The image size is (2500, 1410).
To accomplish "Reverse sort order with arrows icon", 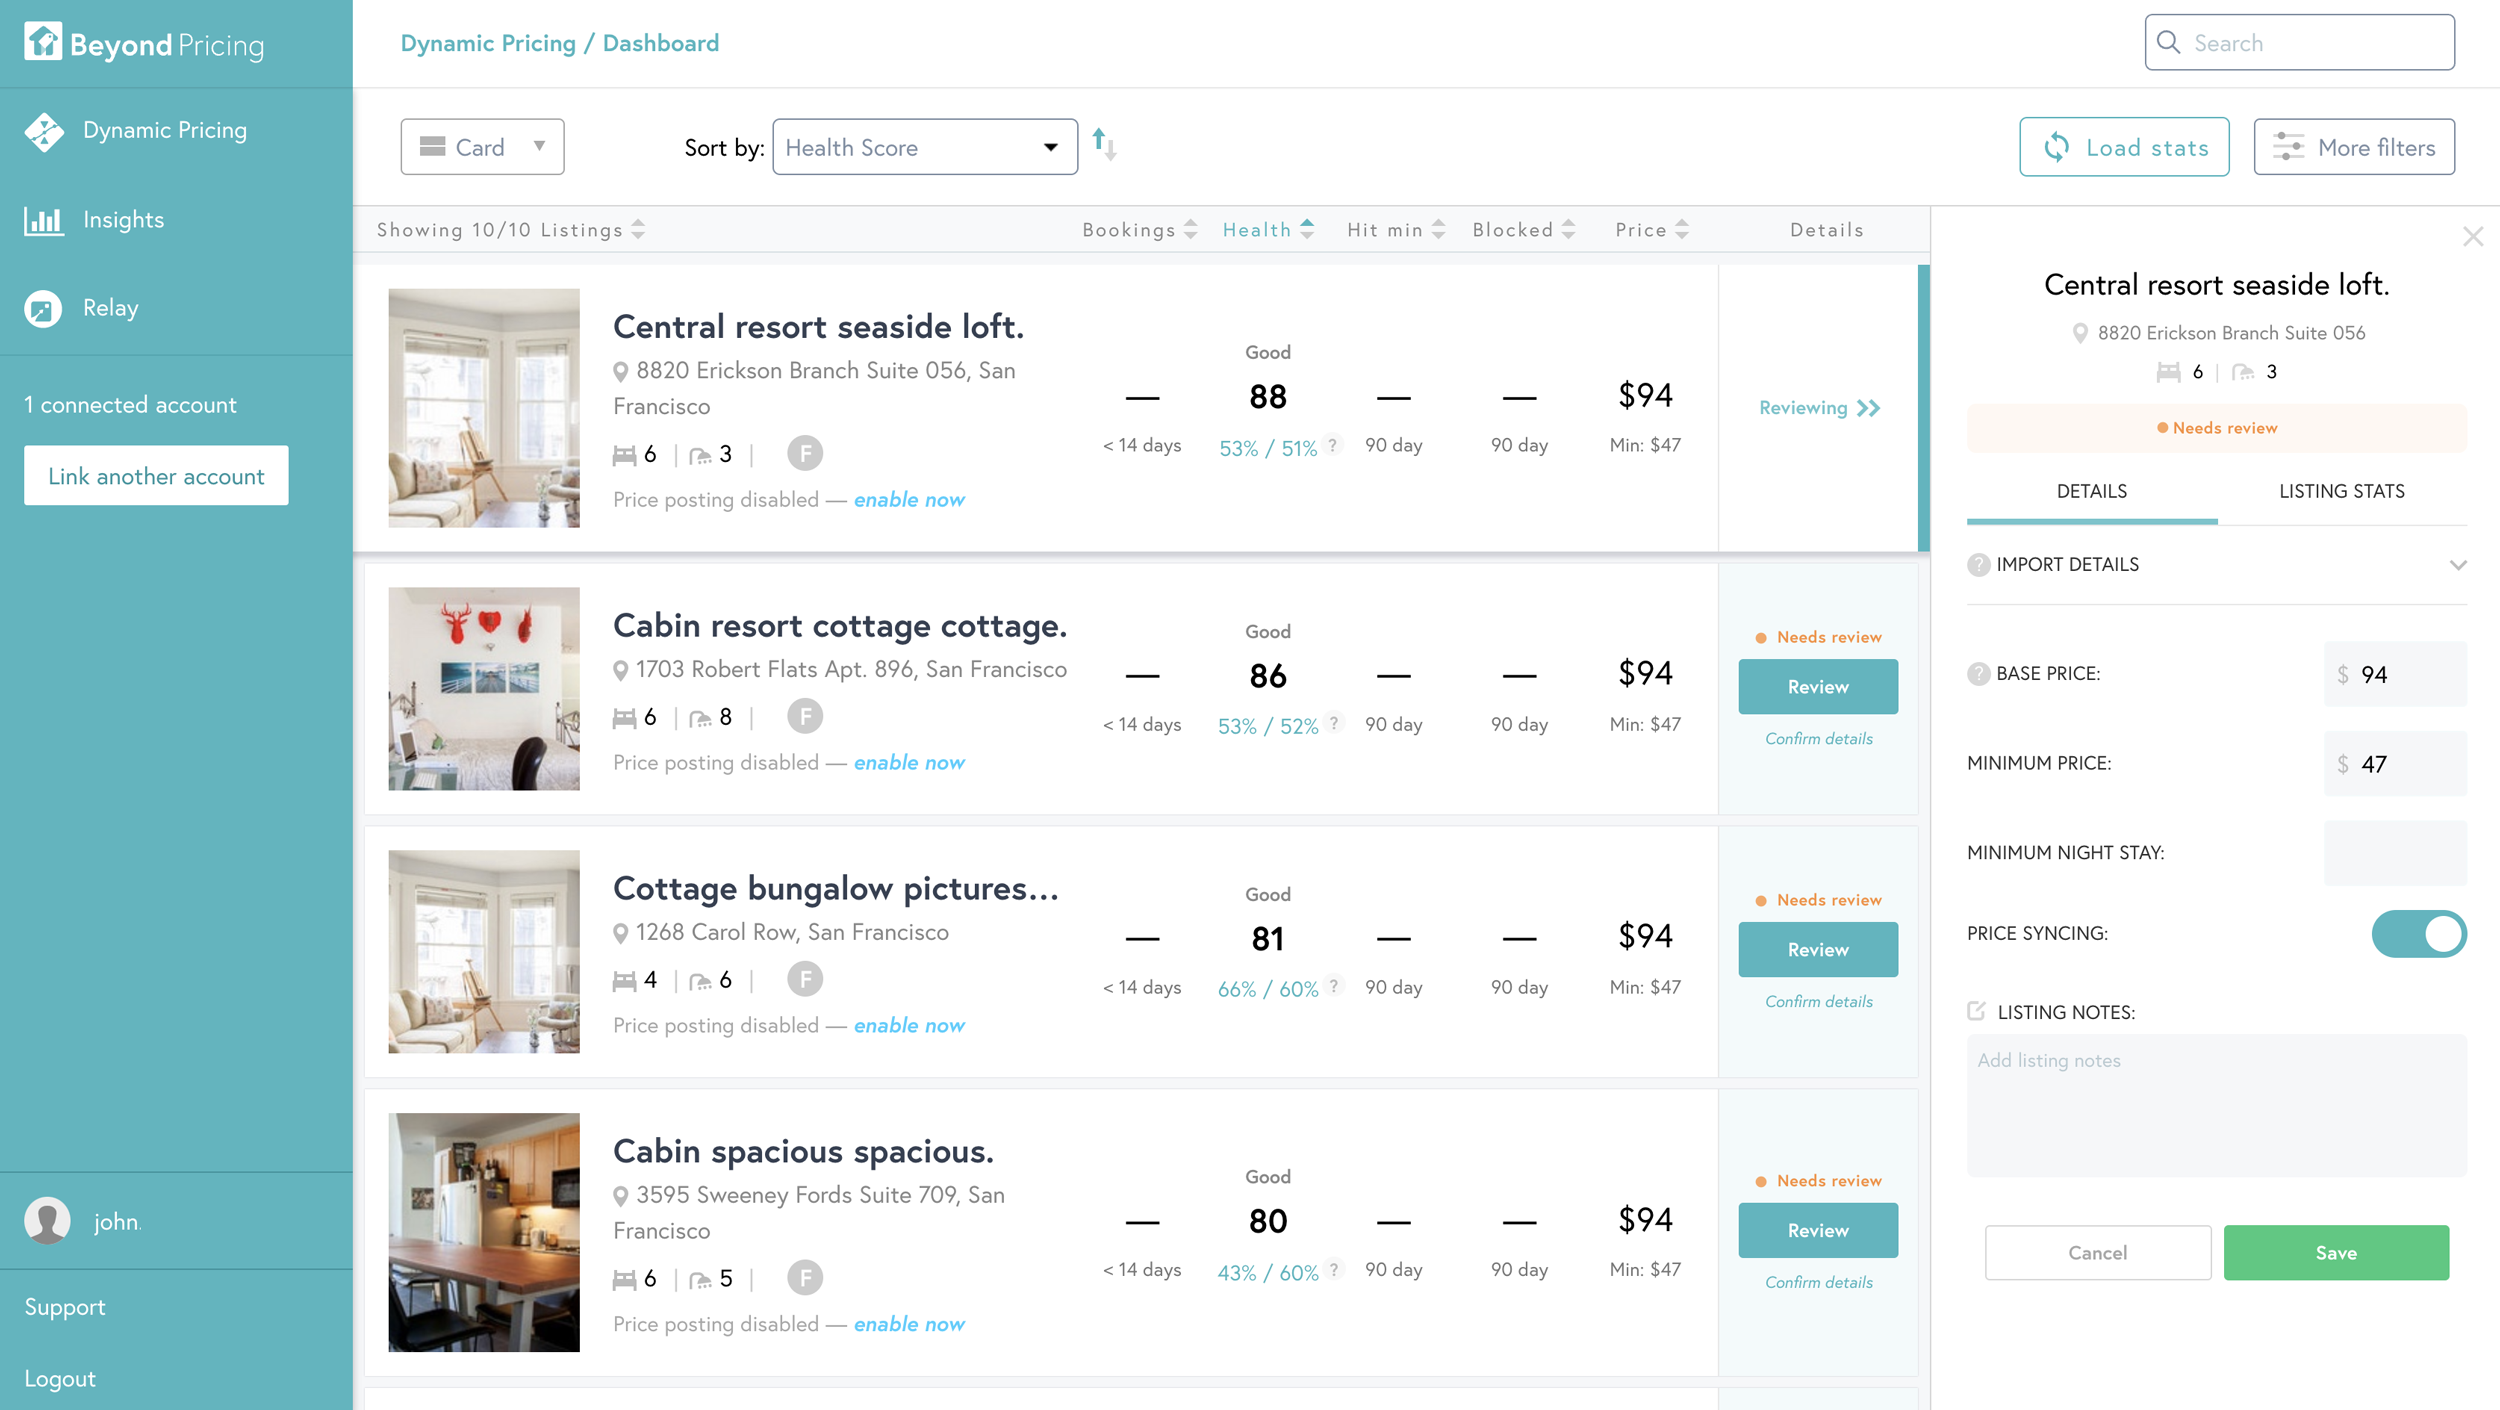I will (x=1104, y=145).
